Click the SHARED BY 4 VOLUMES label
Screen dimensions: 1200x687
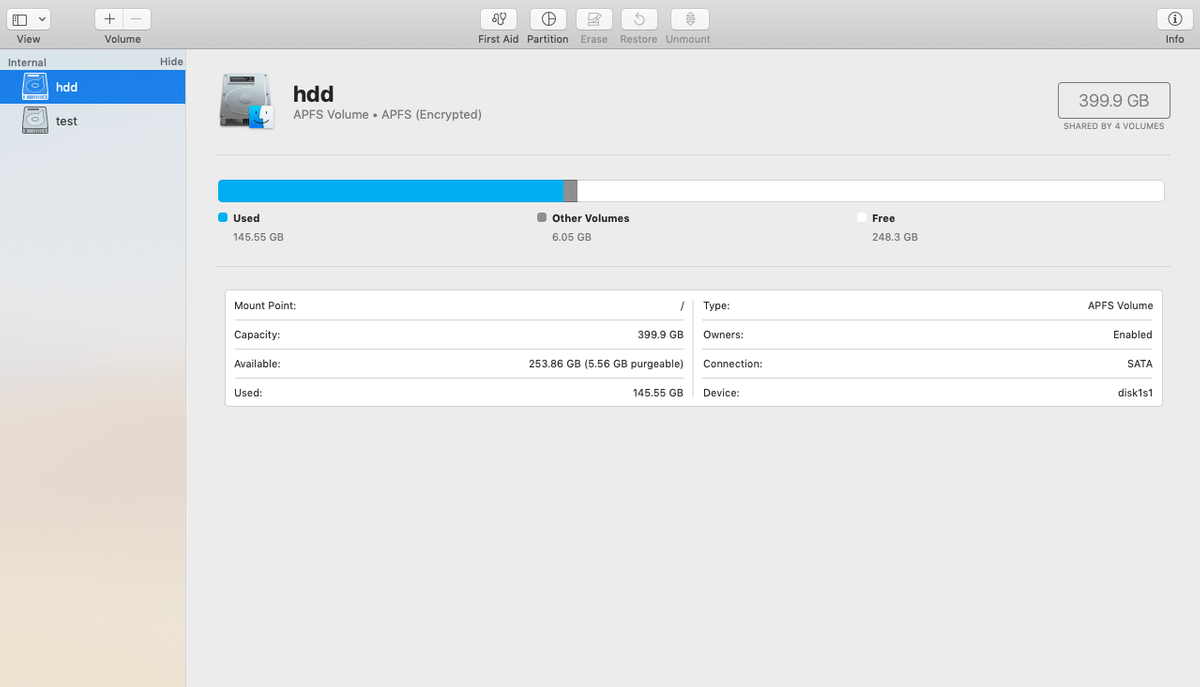(x=1113, y=126)
